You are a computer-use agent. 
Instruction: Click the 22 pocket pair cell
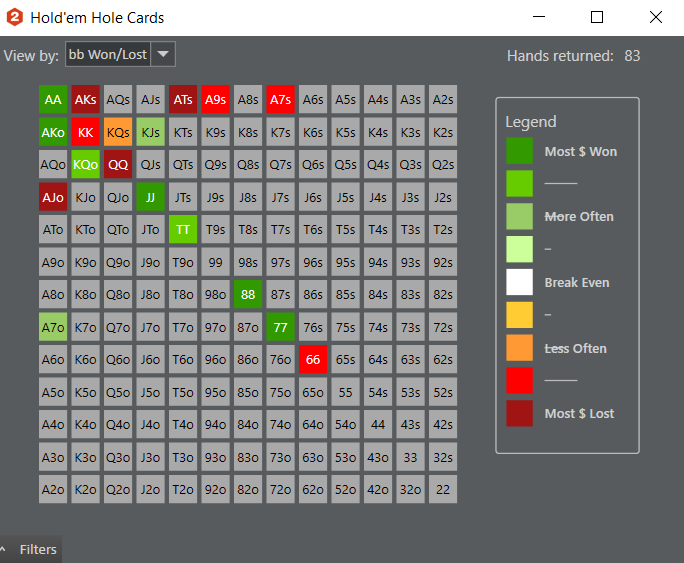coord(443,489)
